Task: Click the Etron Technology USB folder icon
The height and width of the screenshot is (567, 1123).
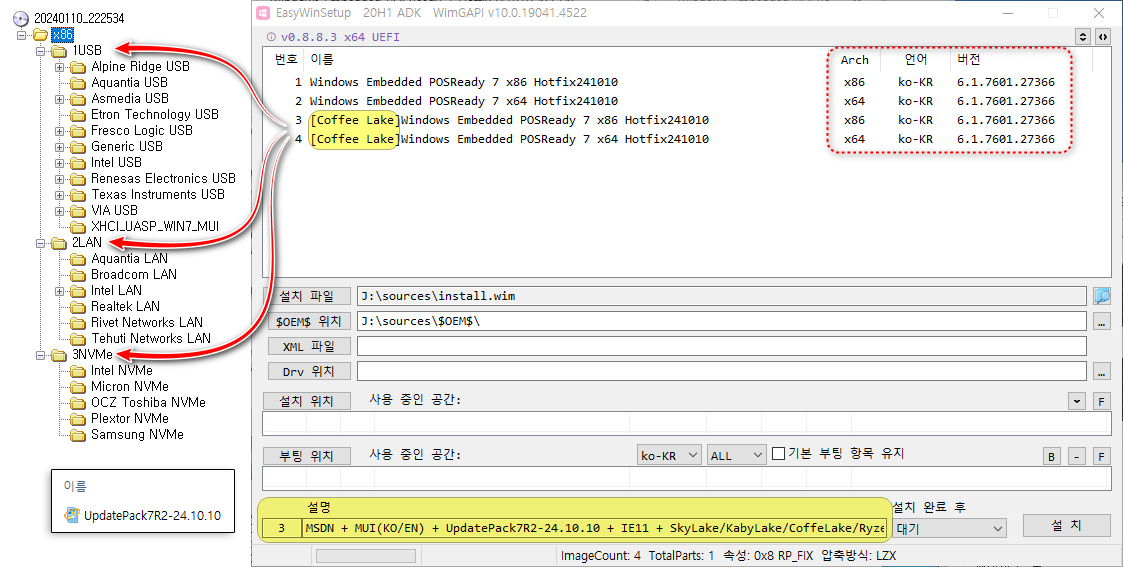Action: pos(78,115)
